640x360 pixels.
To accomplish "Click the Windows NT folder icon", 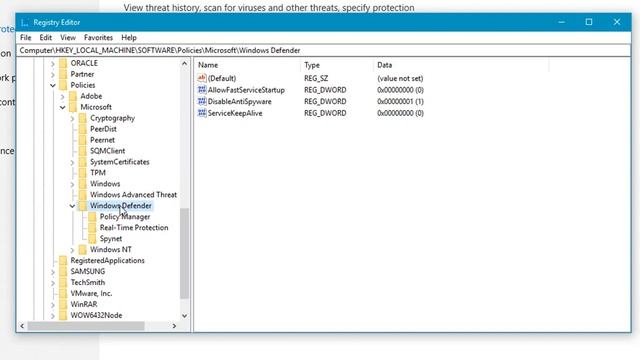I will (x=82, y=250).
